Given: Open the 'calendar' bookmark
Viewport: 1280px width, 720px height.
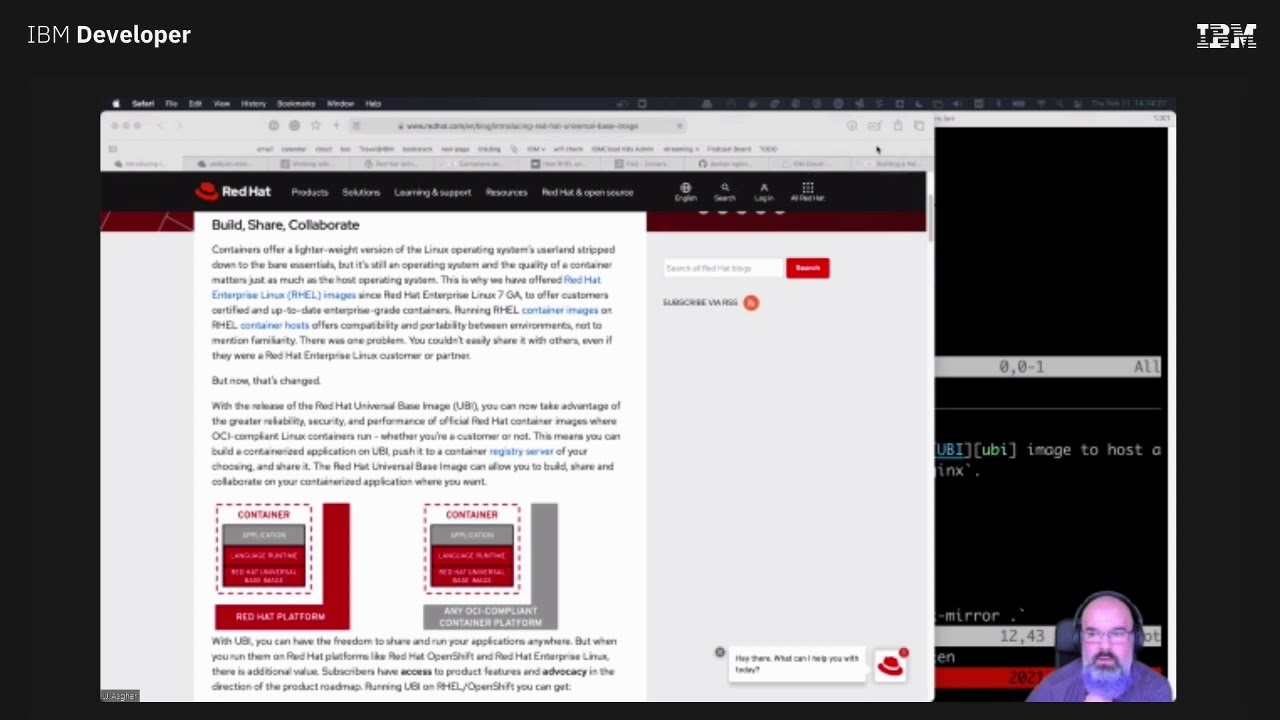Looking at the screenshot, I should (294, 149).
